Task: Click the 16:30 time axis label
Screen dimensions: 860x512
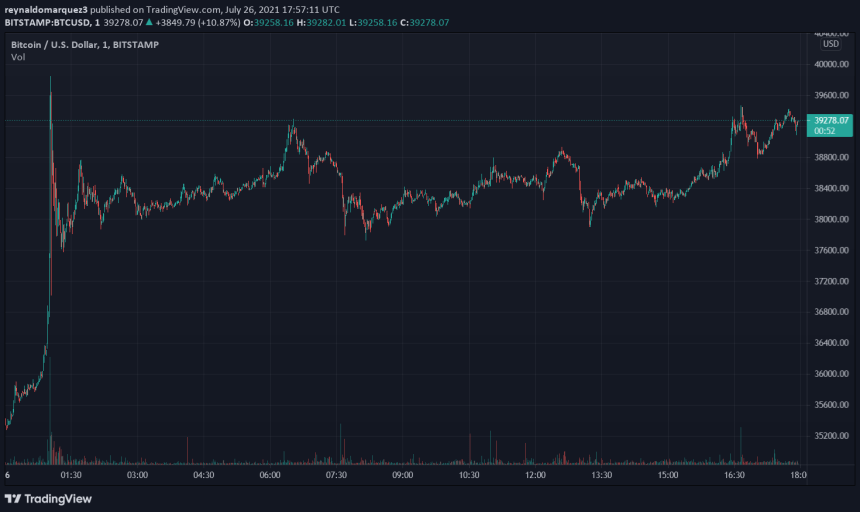Action: [734, 475]
